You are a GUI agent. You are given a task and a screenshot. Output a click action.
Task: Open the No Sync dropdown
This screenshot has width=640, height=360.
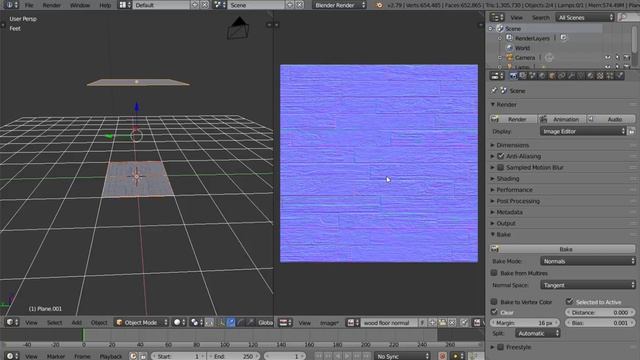pyautogui.click(x=402, y=356)
